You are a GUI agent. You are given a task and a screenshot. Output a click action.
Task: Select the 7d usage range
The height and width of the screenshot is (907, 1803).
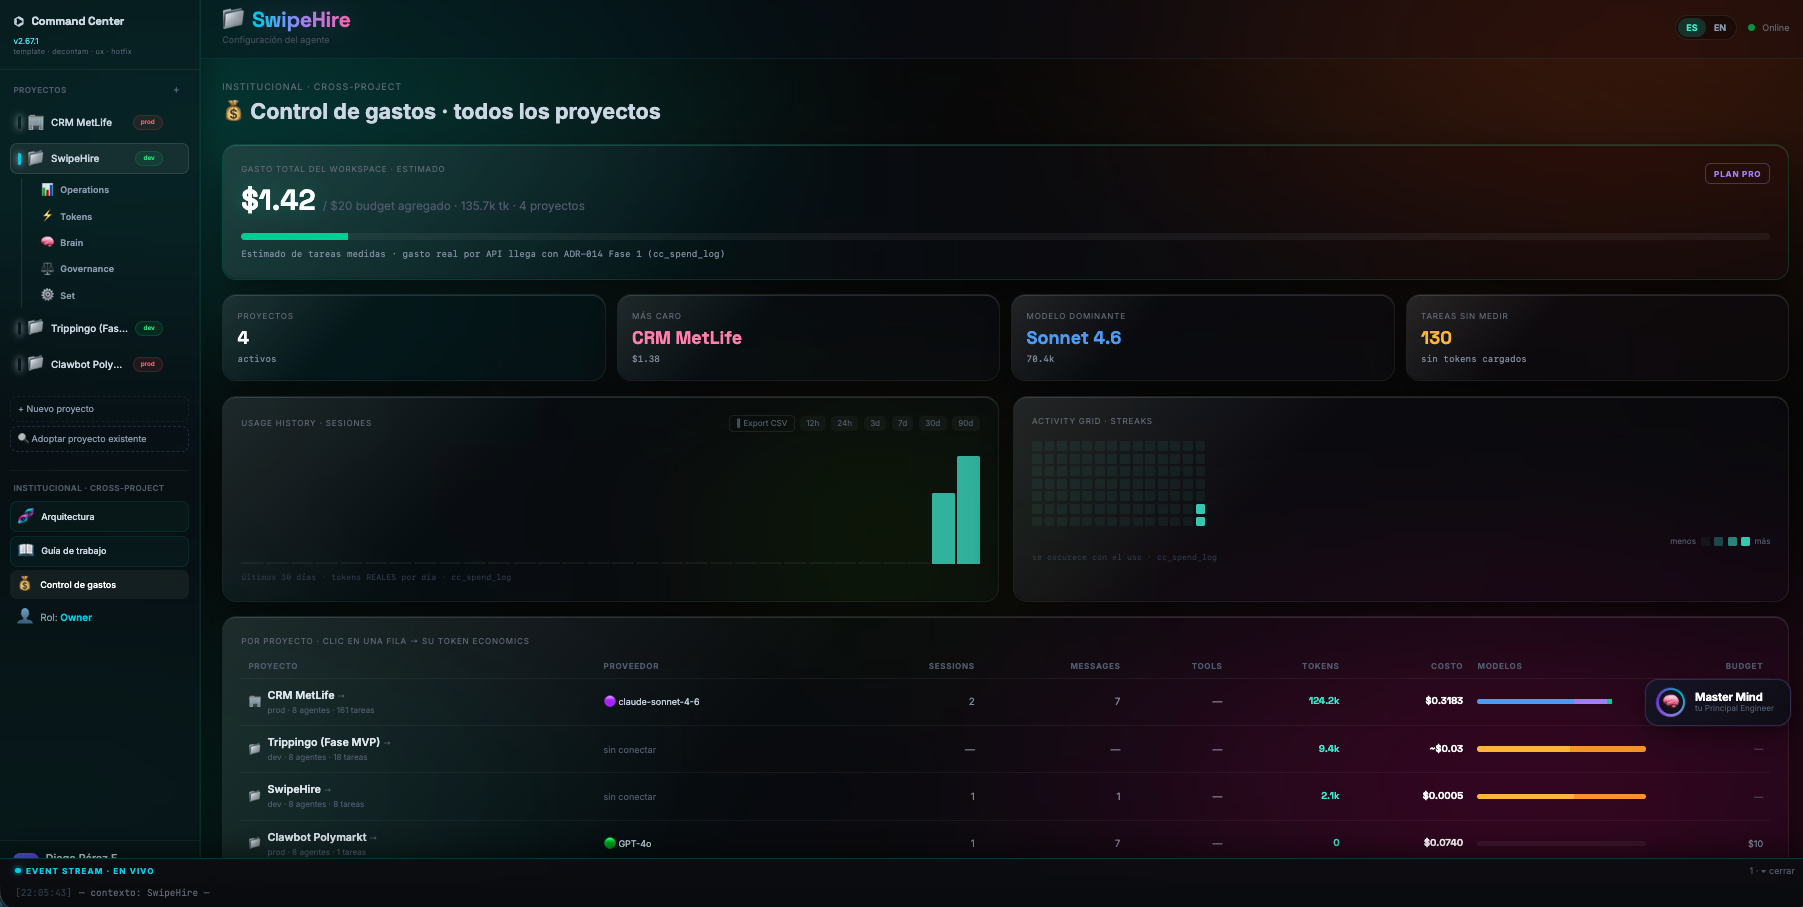pos(903,423)
